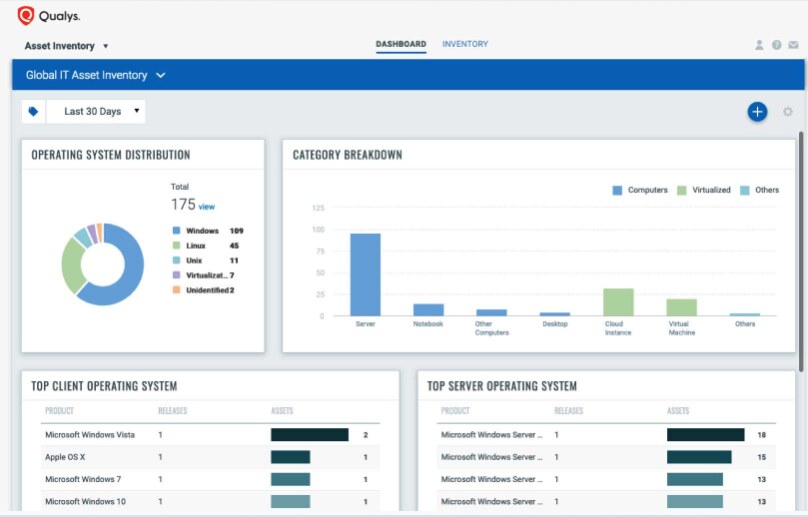Screen dimensions: 808x517
Task: Click the Cloud Instance bar in the chart
Action: click(x=618, y=302)
